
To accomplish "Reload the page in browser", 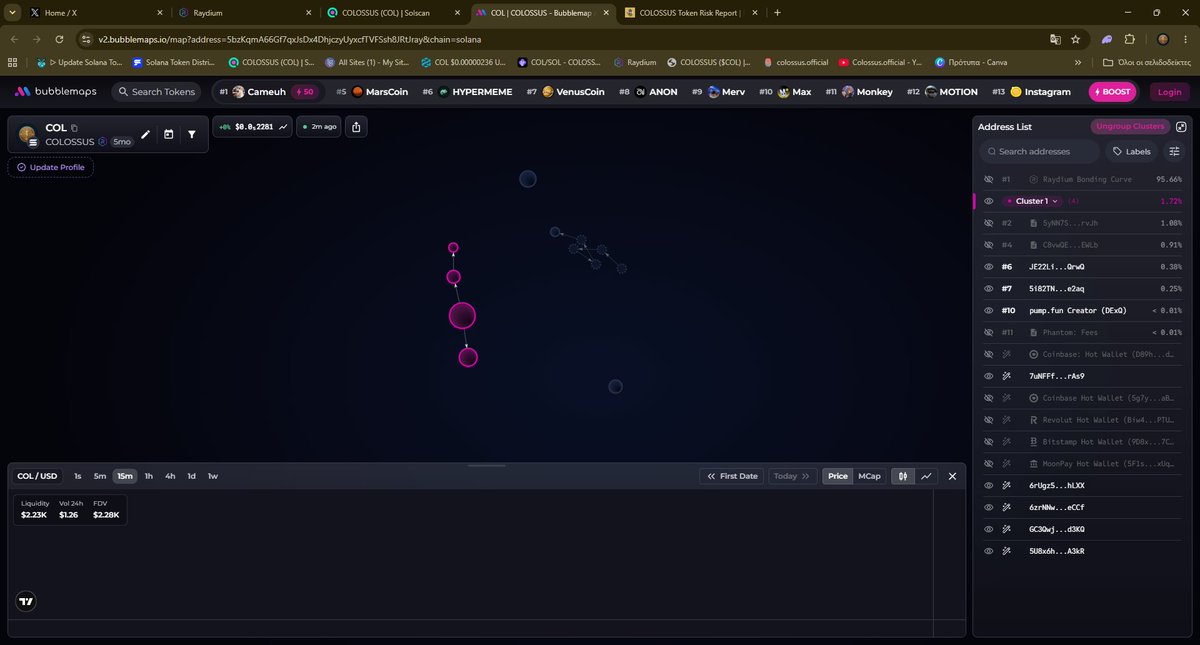I will (60, 39).
